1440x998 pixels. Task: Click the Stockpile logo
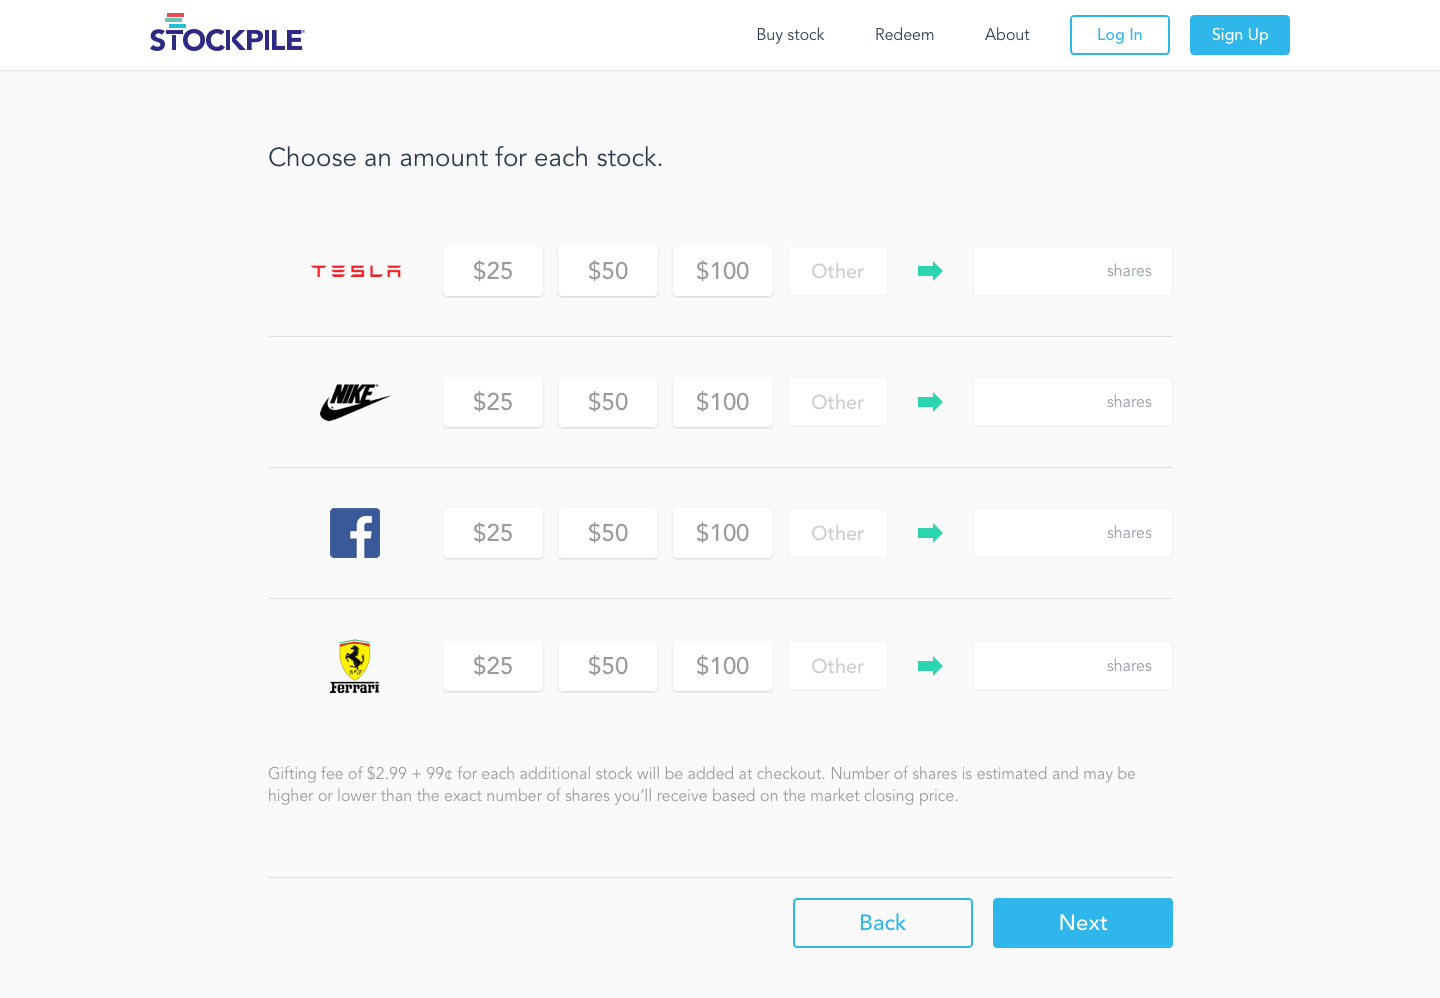[227, 34]
